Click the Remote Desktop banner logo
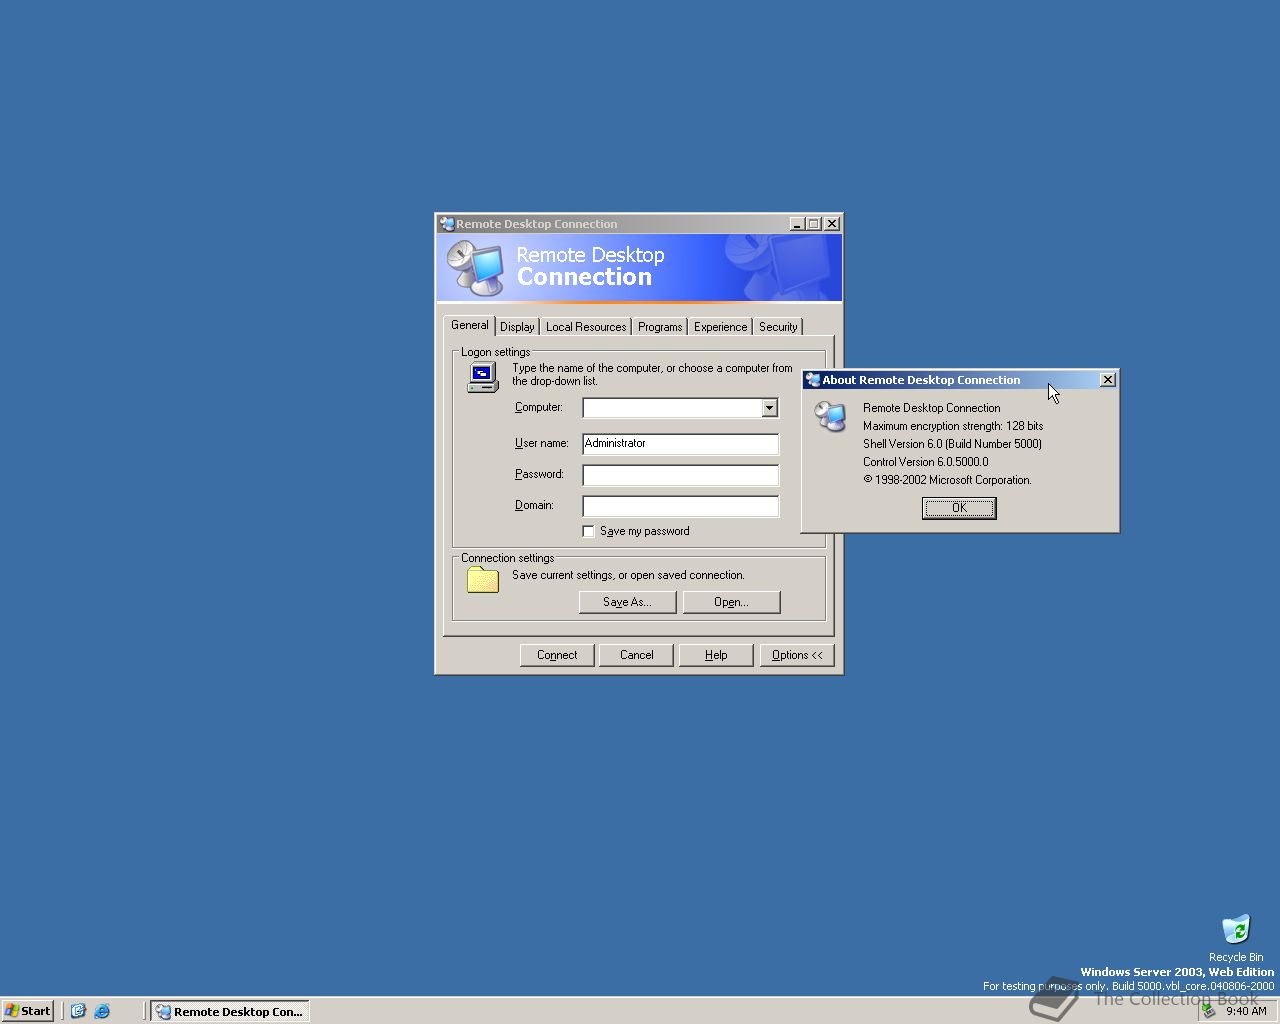 pyautogui.click(x=475, y=268)
